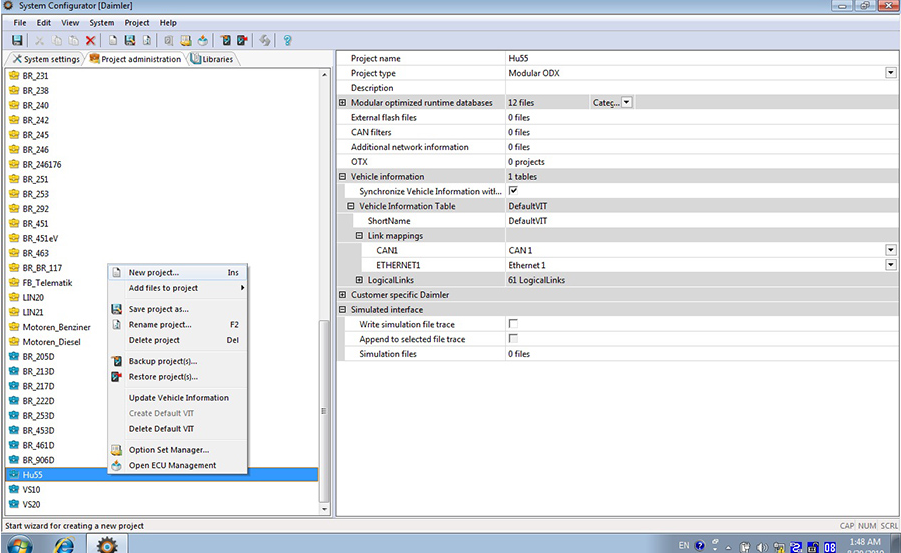901x553 pixels.
Task: Expand Modular optimized runtime databases row
Action: click(342, 102)
